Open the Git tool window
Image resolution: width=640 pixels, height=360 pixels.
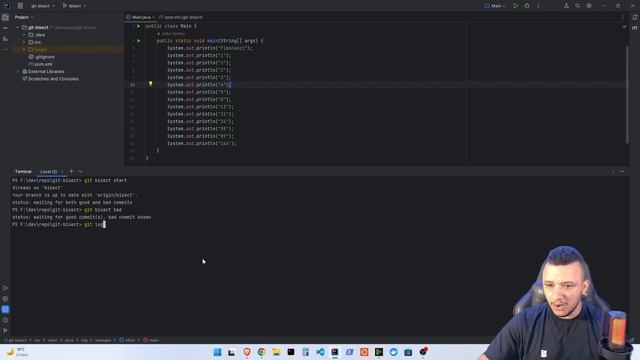point(5,331)
